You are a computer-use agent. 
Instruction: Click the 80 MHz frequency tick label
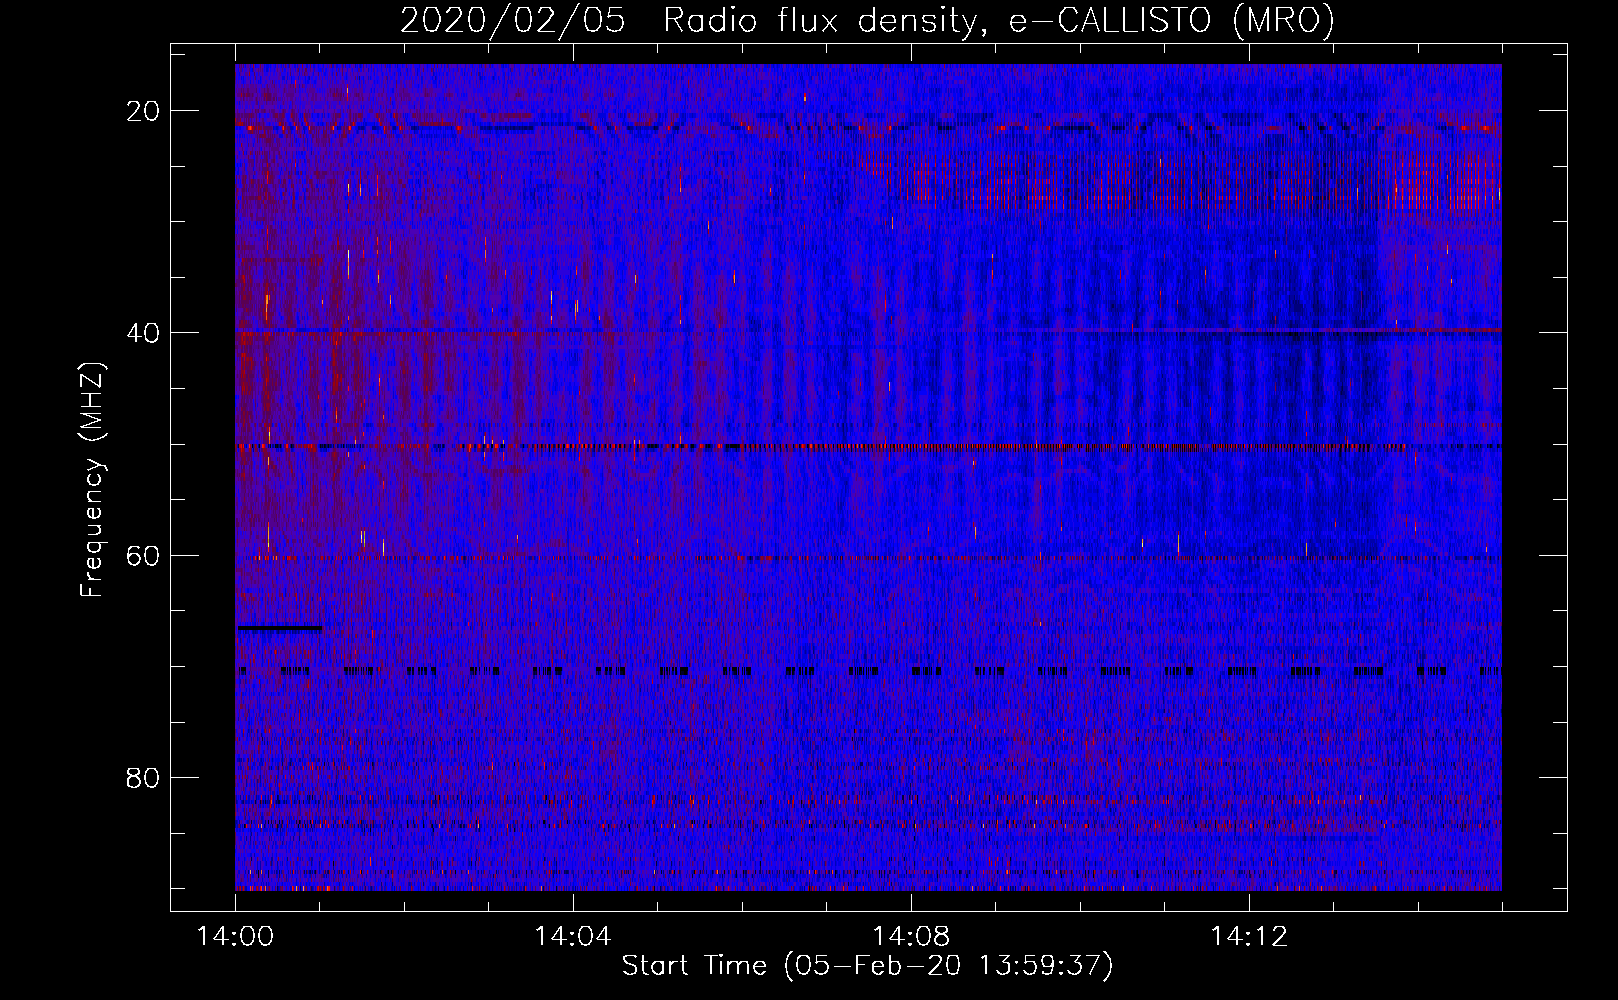click(143, 777)
